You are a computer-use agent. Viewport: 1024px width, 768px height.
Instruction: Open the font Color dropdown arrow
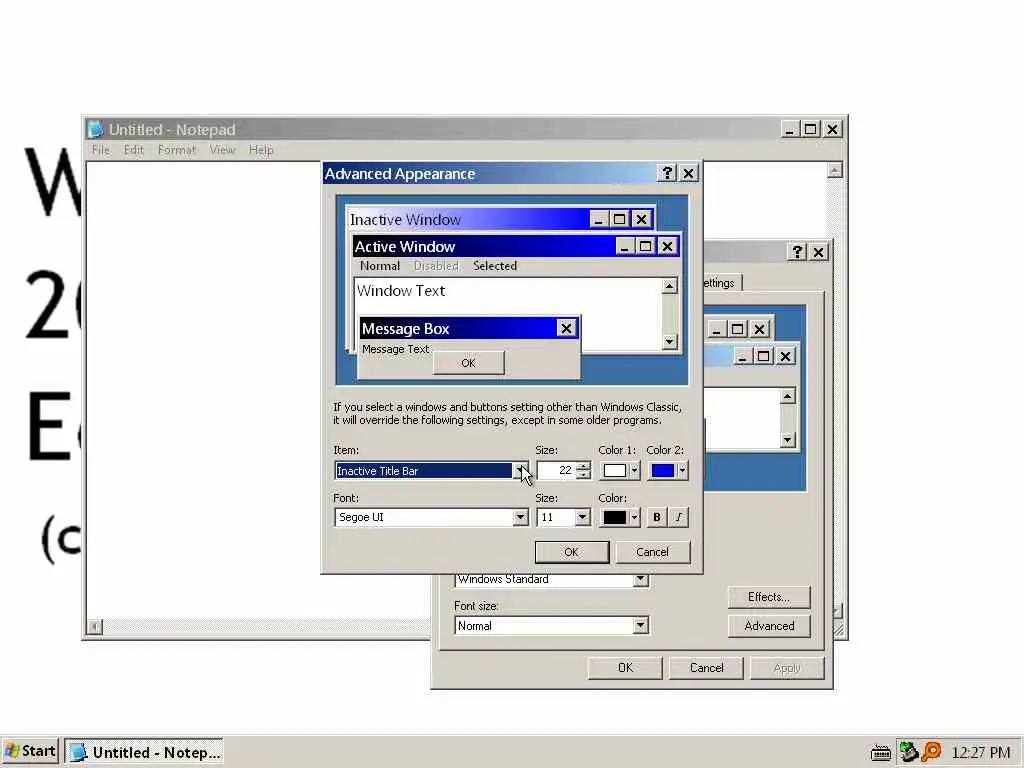coord(634,517)
